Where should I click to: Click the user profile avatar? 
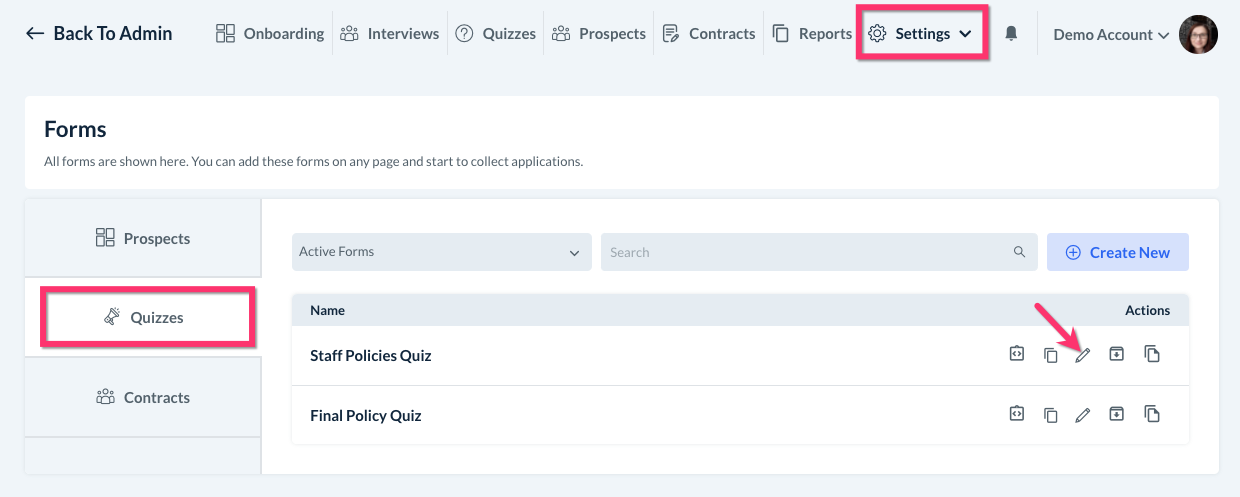coord(1198,34)
